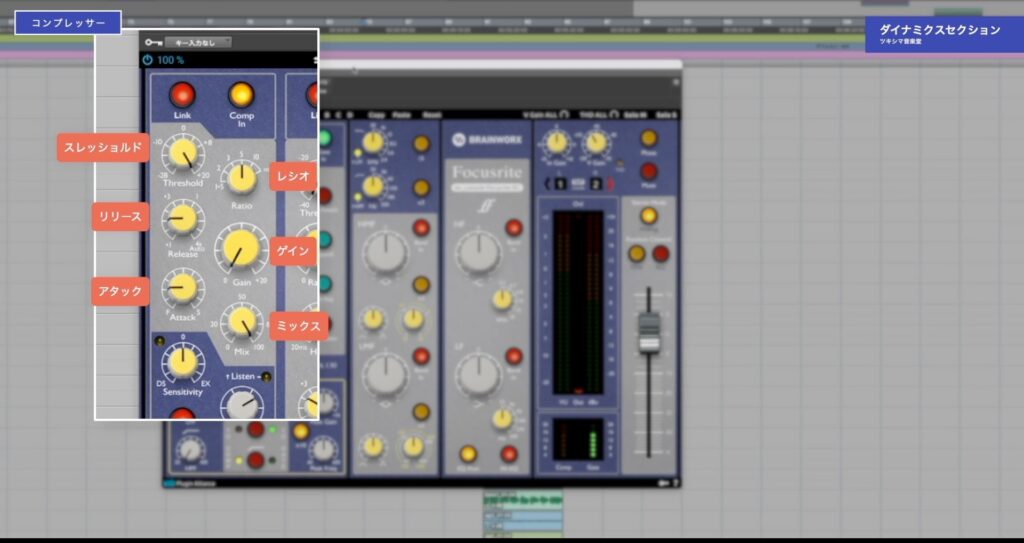
Task: Click Plugin Alliance label at plugin bottom
Action: coord(193,484)
